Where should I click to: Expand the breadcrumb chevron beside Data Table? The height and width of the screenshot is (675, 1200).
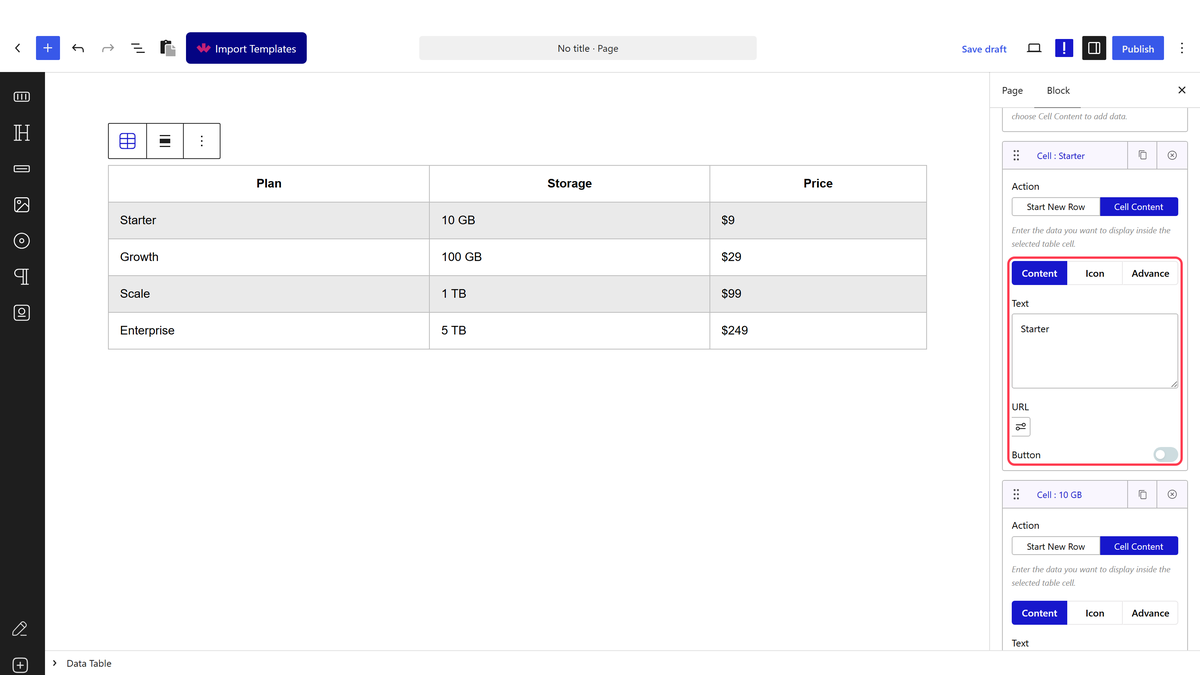click(x=54, y=663)
